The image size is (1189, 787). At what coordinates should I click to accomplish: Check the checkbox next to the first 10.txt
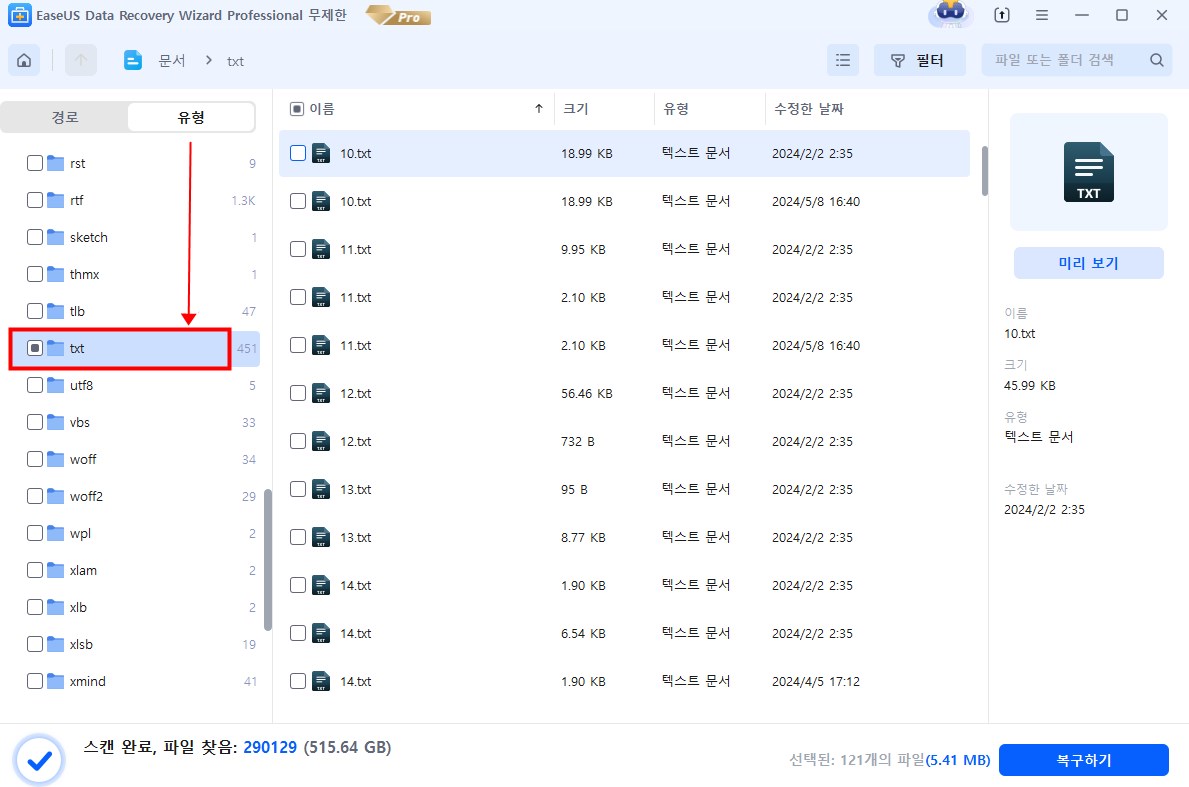click(297, 153)
